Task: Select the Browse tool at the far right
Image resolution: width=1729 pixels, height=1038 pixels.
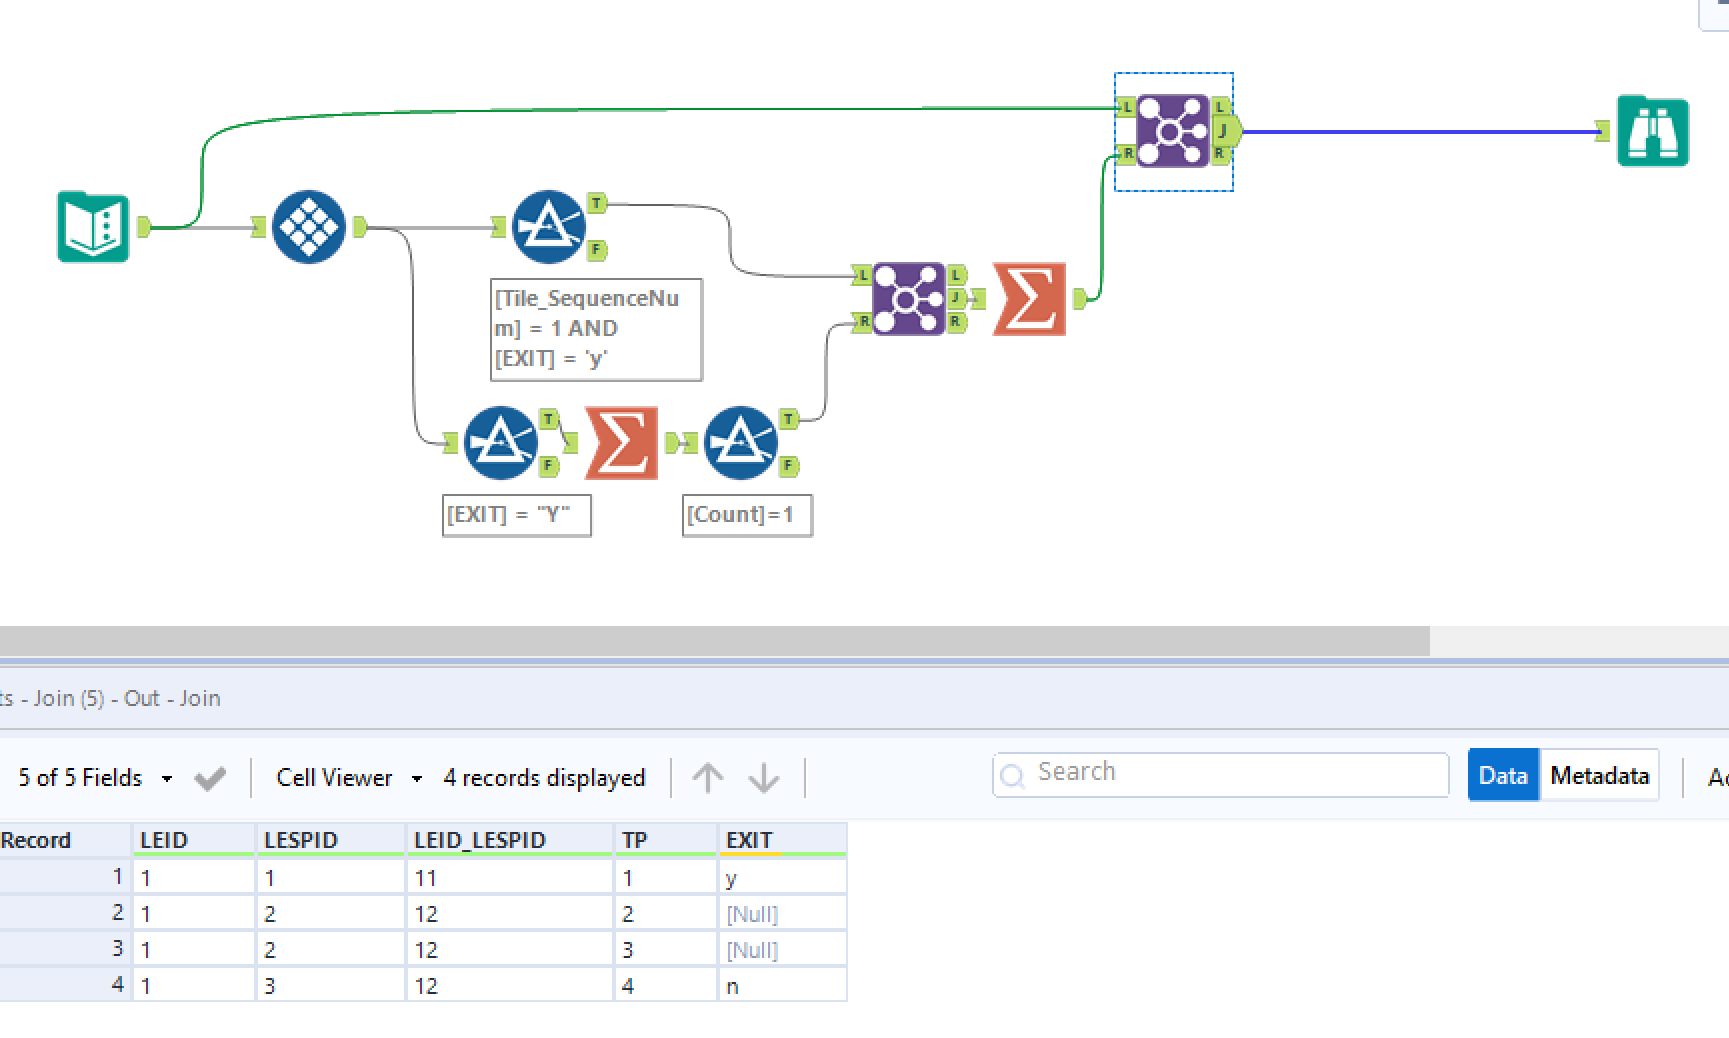Action: [x=1652, y=131]
